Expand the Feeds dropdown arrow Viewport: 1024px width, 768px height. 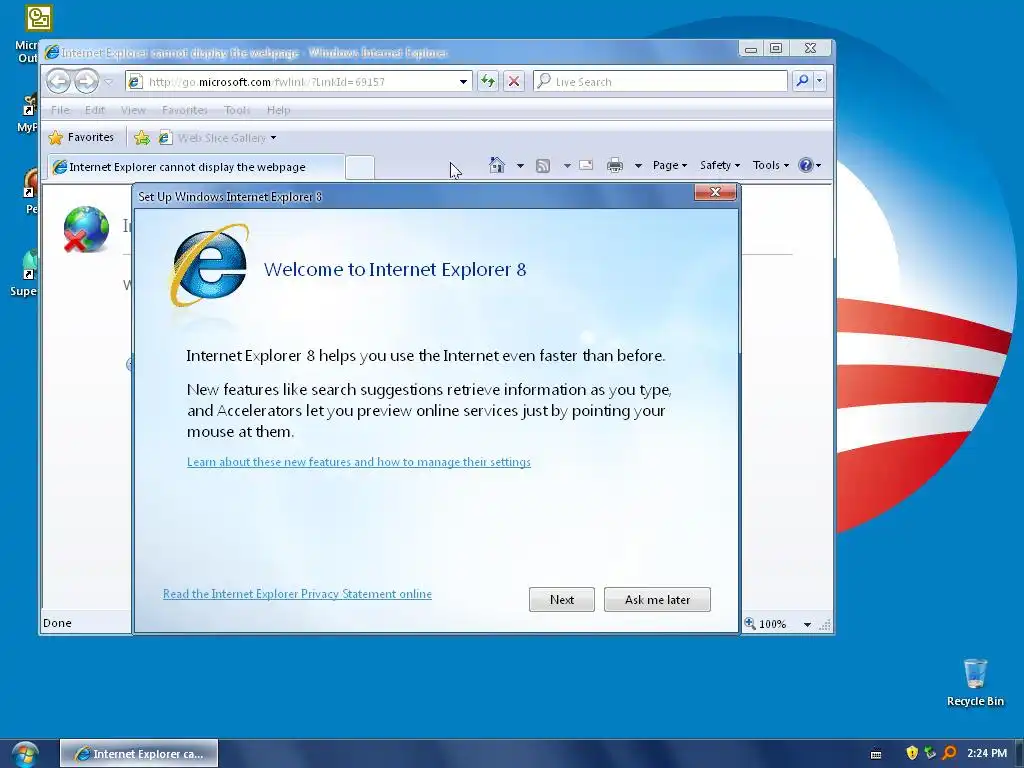568,166
